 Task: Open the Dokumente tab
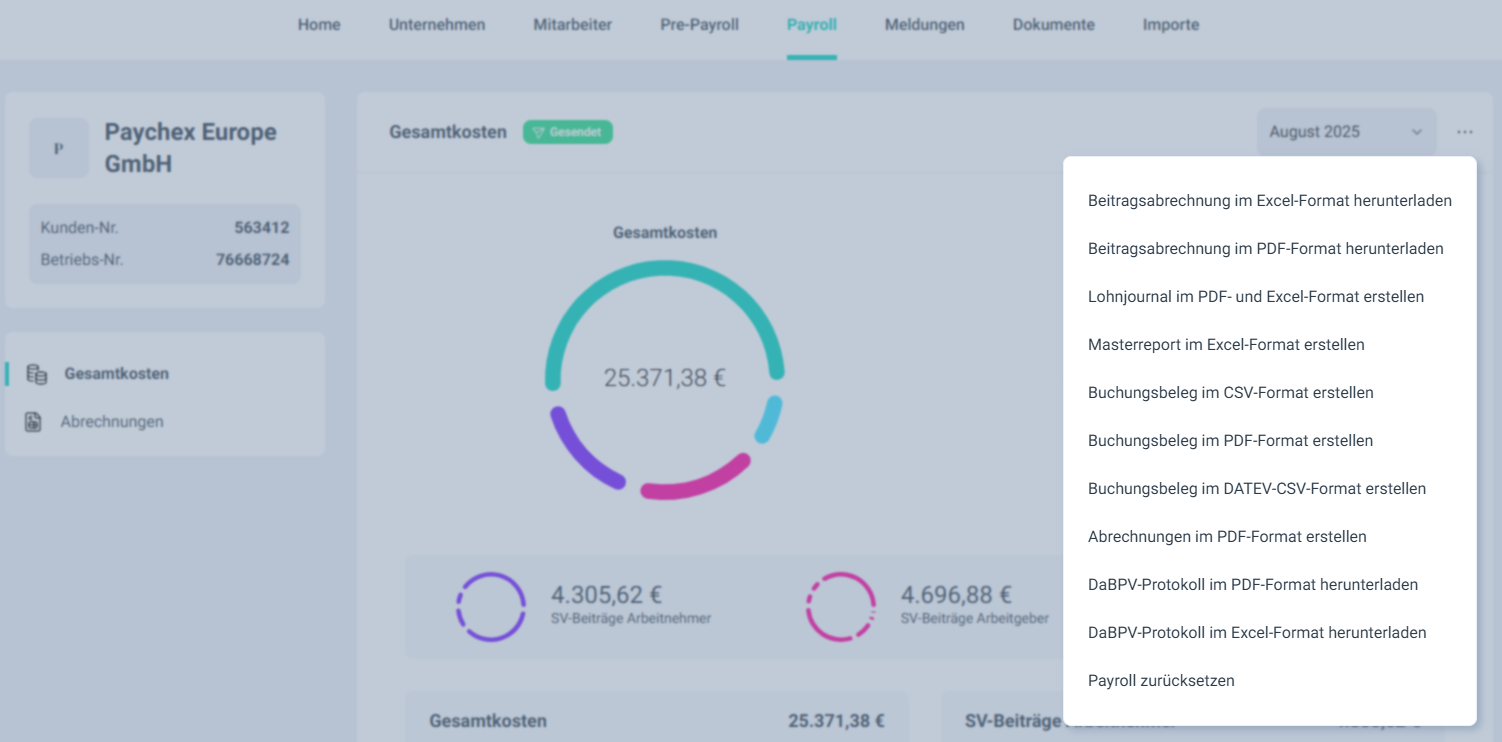pyautogui.click(x=1053, y=25)
